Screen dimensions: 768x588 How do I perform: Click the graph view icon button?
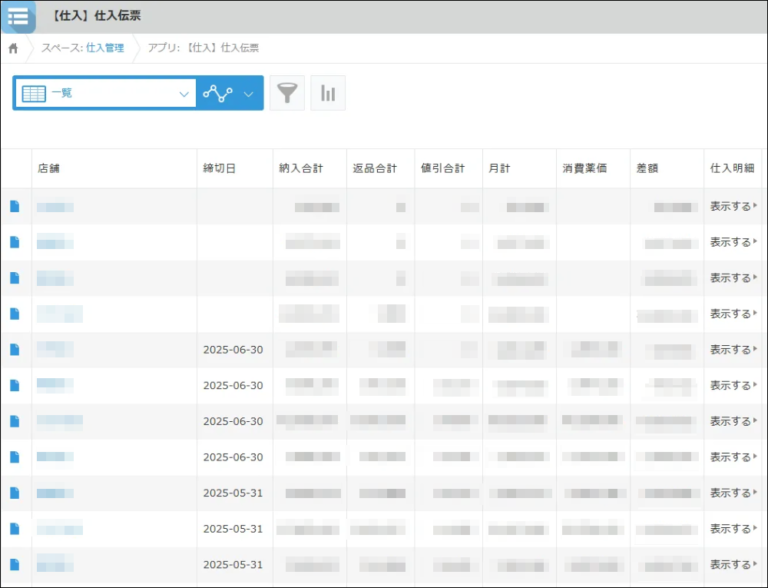pyautogui.click(x=217, y=93)
